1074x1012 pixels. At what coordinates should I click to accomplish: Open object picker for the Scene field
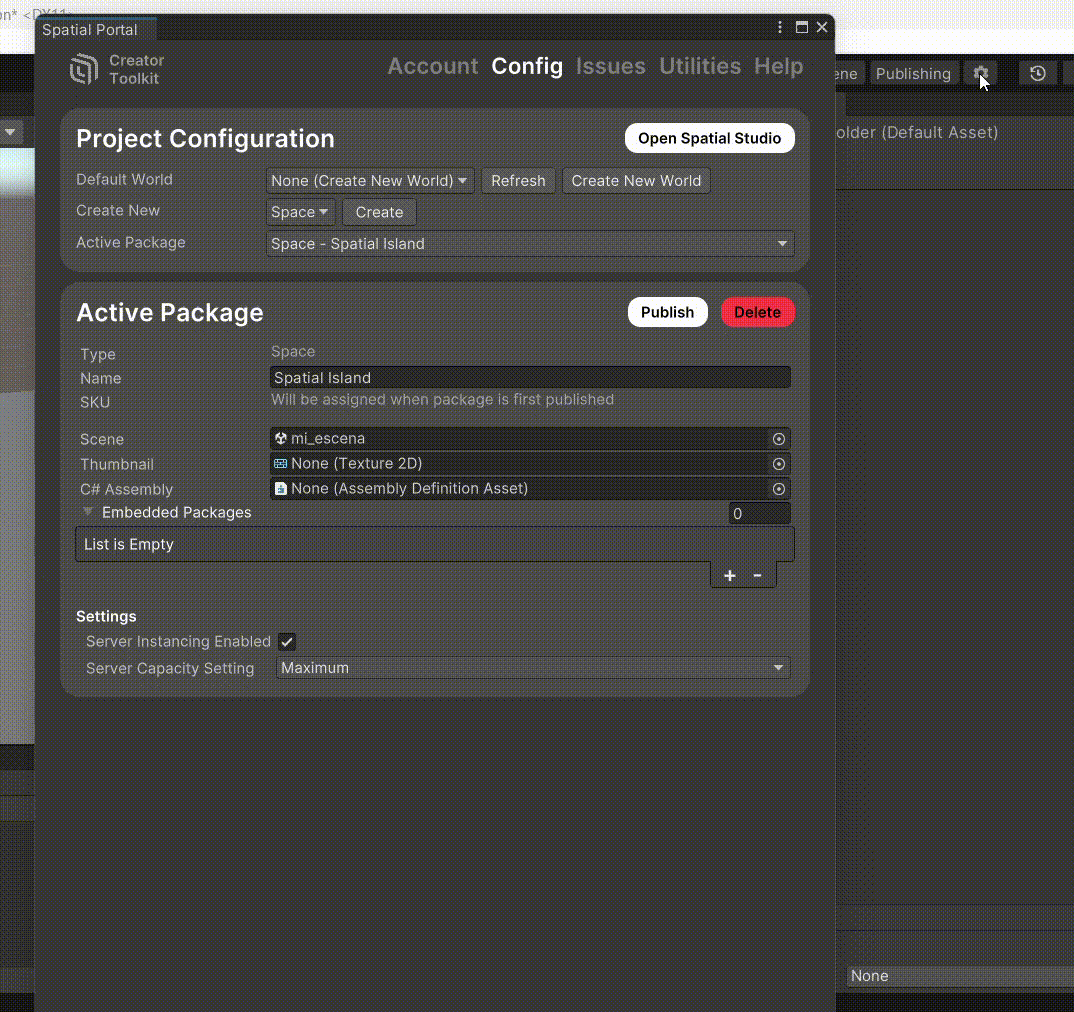[779, 439]
